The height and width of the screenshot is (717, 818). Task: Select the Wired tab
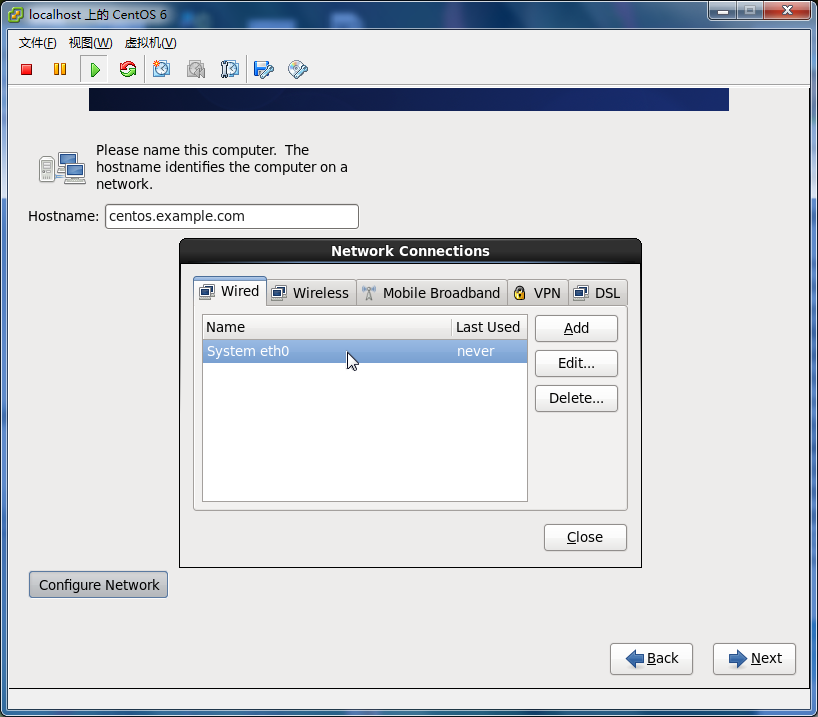230,291
